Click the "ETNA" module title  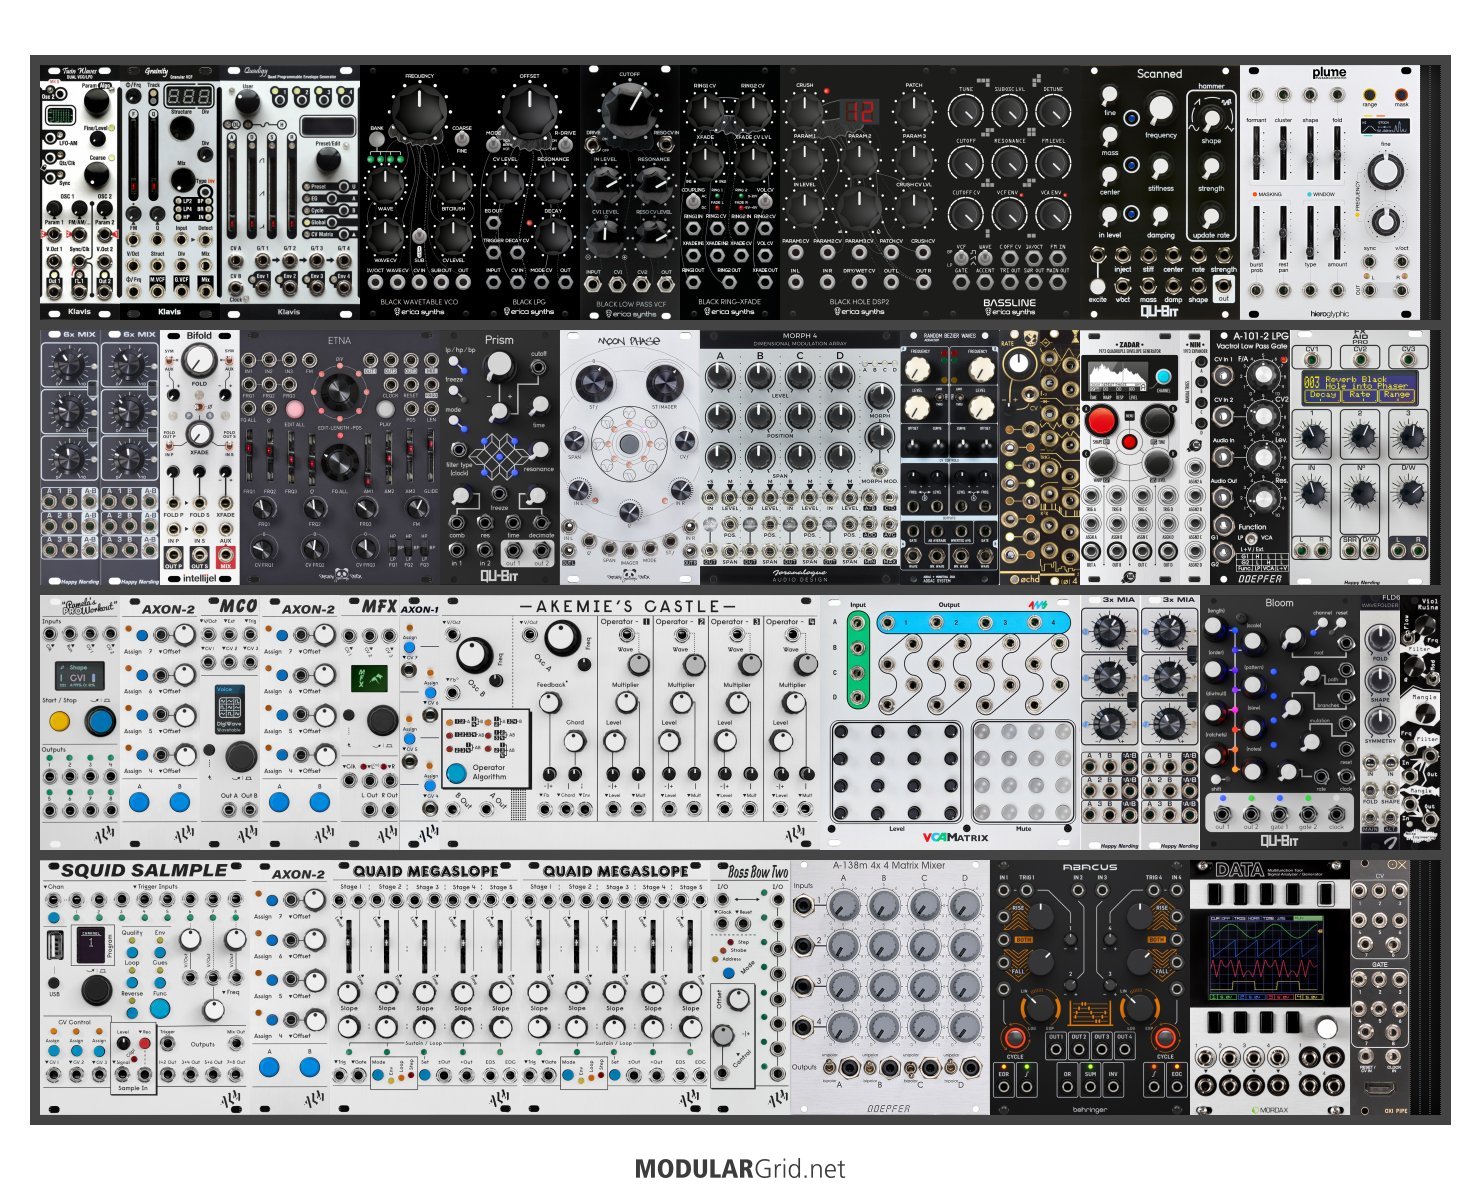point(339,341)
